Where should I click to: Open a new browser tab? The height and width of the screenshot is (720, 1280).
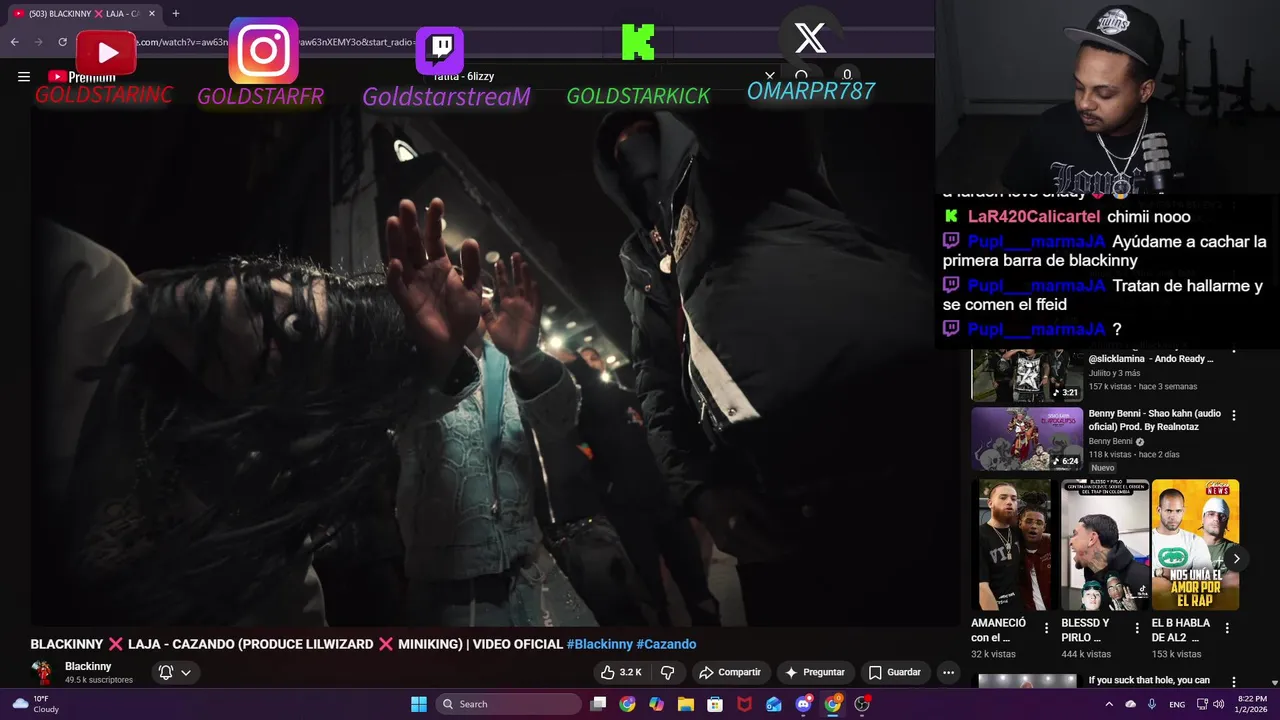coord(176,13)
